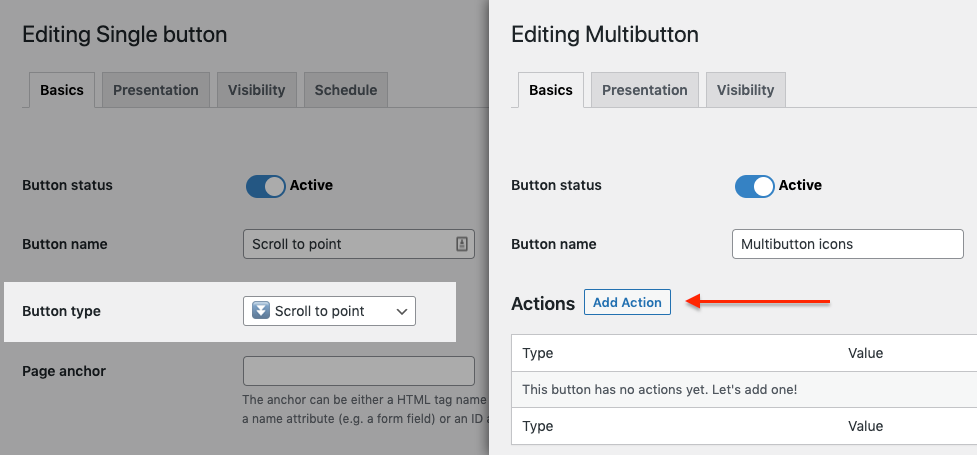Click the Editing Multibutton heading
The height and width of the screenshot is (455, 977).
click(604, 34)
